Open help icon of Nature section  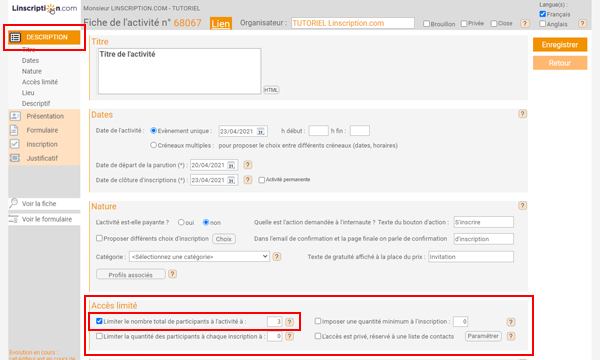pos(522,206)
